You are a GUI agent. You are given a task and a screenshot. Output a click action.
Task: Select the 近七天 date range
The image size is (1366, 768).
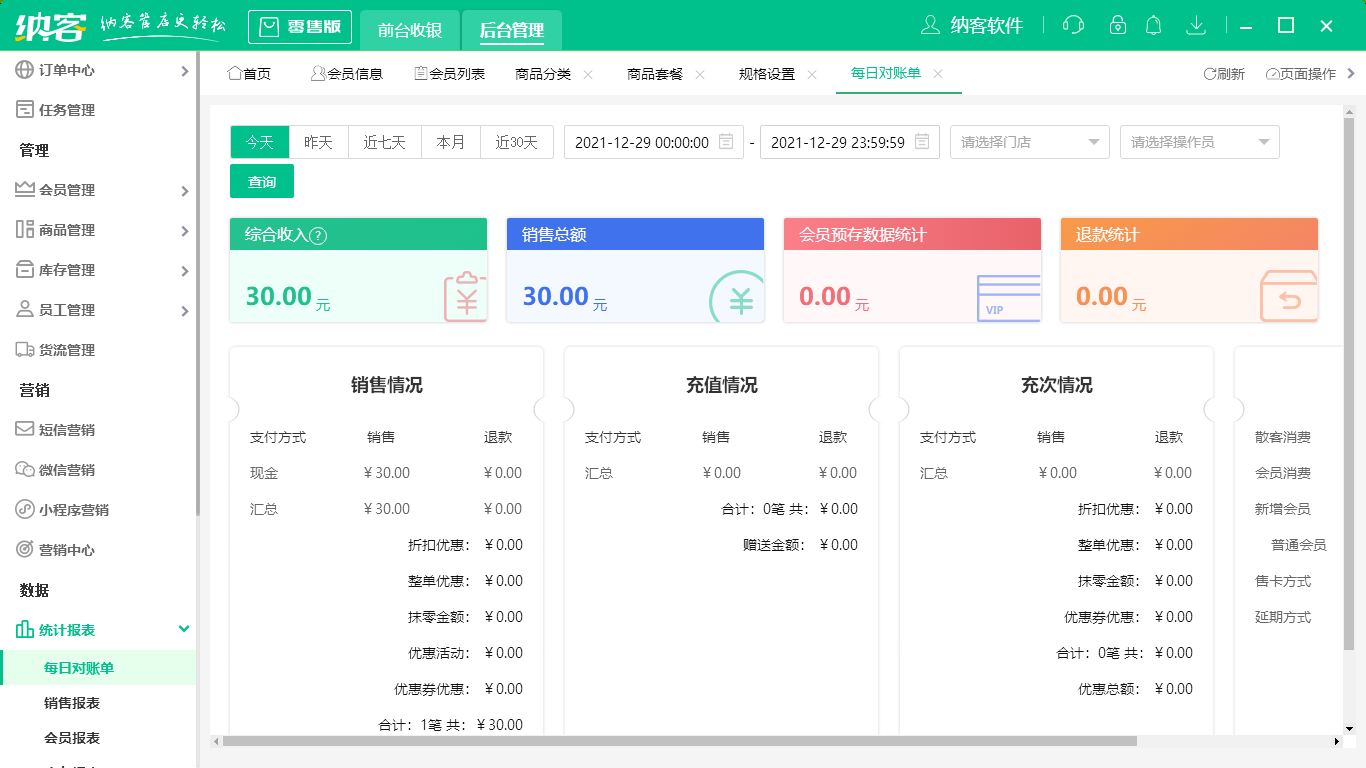(384, 142)
